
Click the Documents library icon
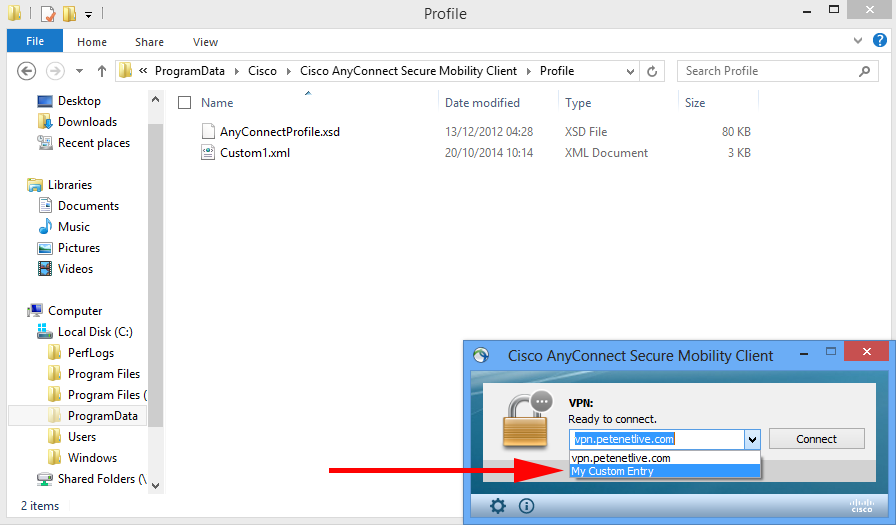click(x=45, y=206)
